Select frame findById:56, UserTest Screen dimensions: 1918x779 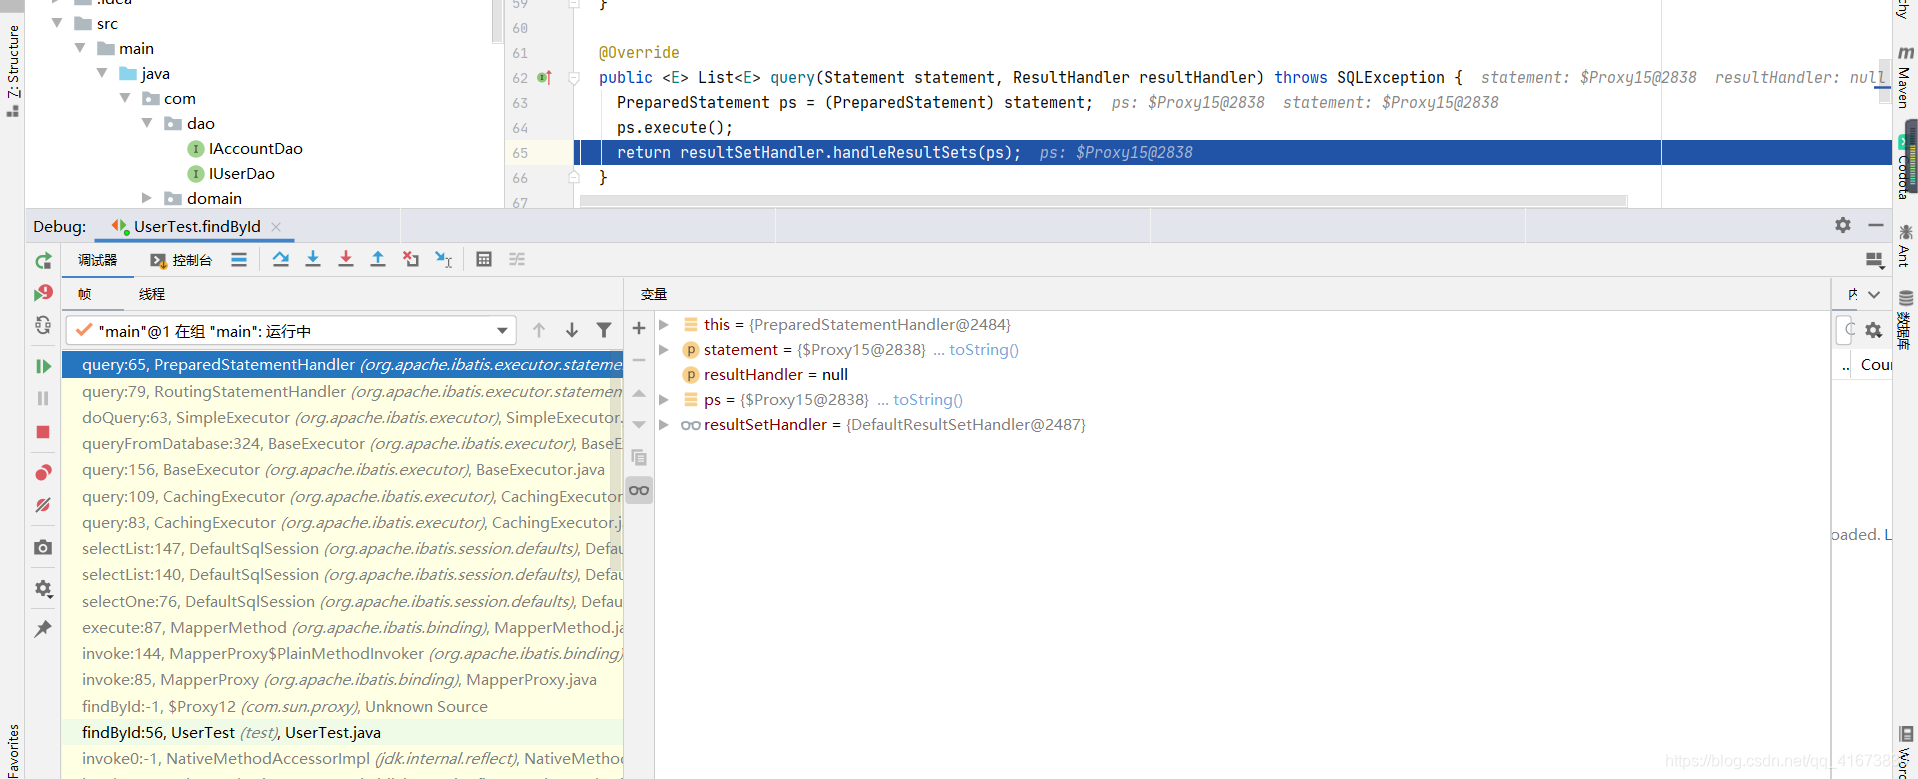pyautogui.click(x=342, y=733)
